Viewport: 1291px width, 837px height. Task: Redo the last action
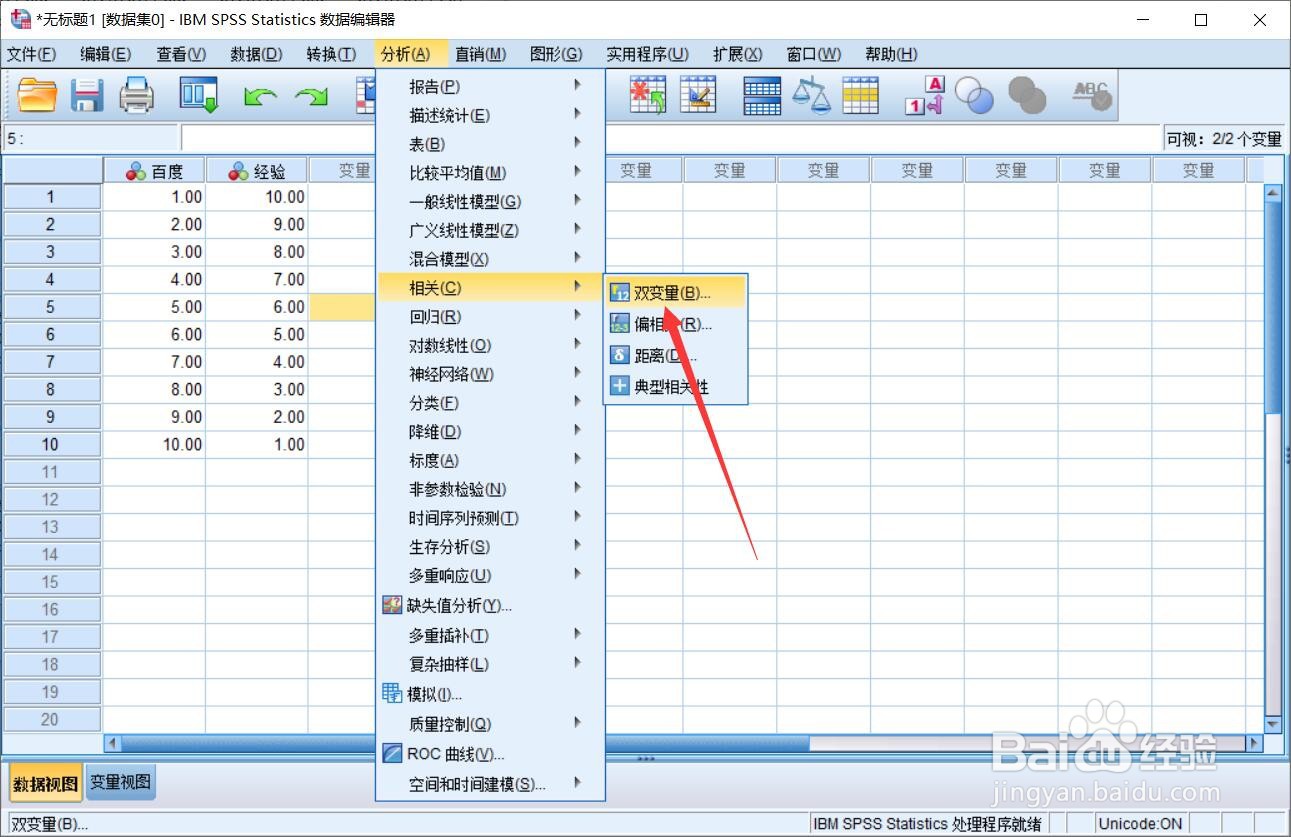[x=311, y=96]
